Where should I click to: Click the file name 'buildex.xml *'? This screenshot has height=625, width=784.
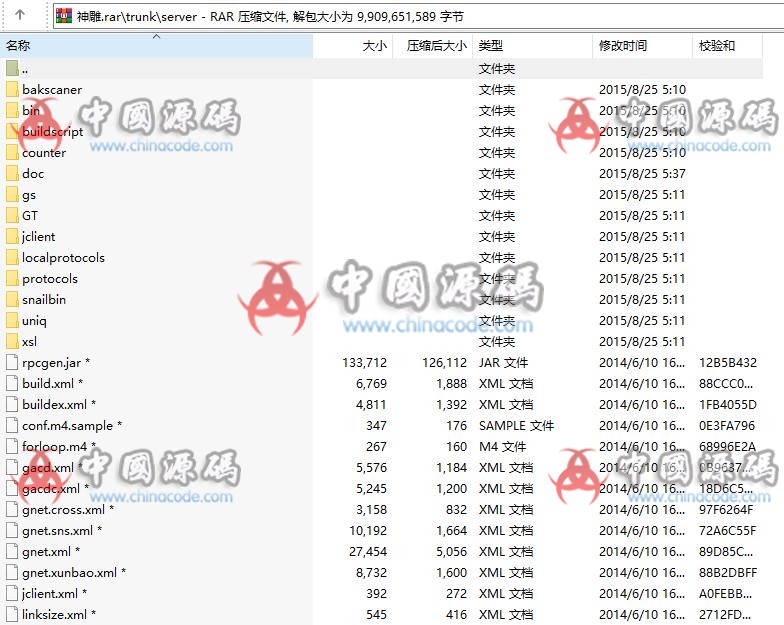(x=59, y=404)
